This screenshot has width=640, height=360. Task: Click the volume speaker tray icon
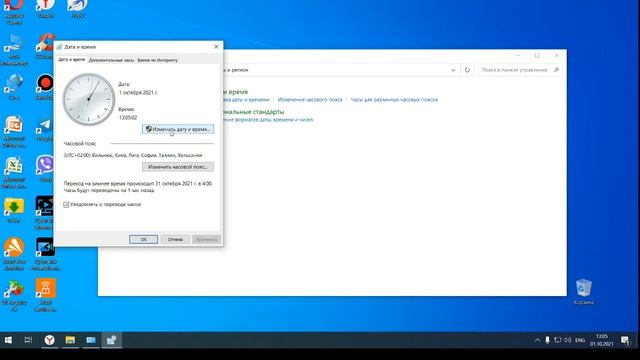point(567,340)
